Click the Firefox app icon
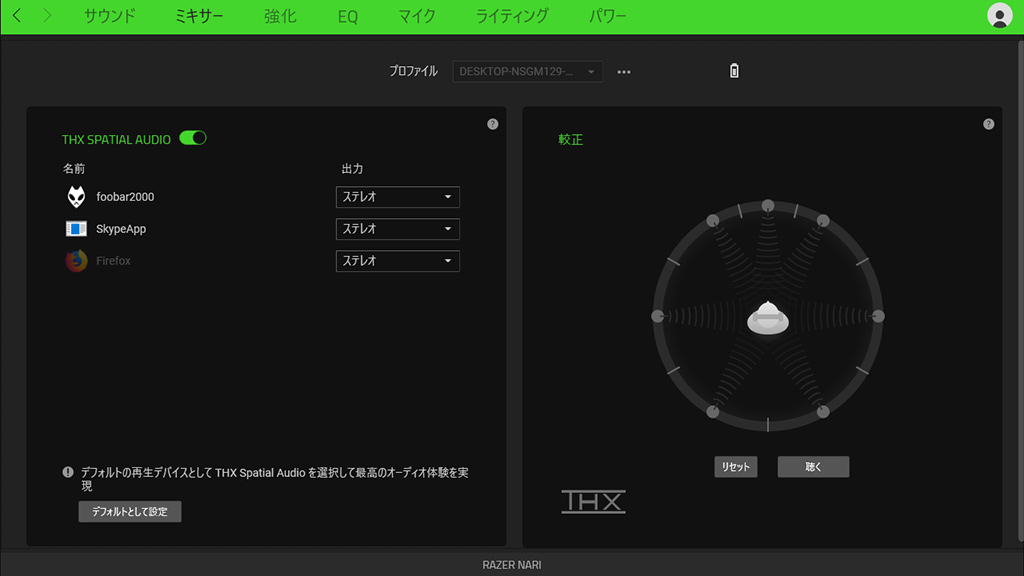The width and height of the screenshot is (1024, 576). click(x=76, y=261)
